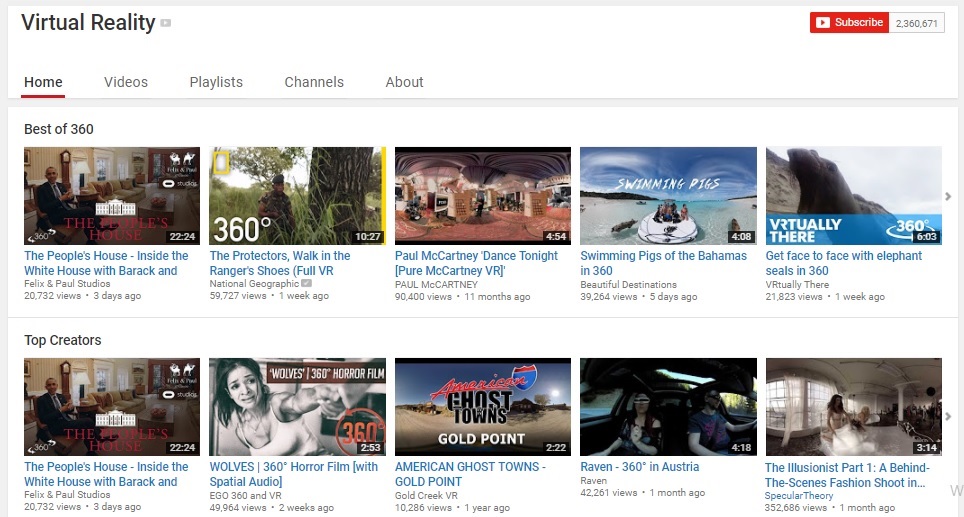Open the Top Creators section heading
The width and height of the screenshot is (964, 517).
(63, 340)
